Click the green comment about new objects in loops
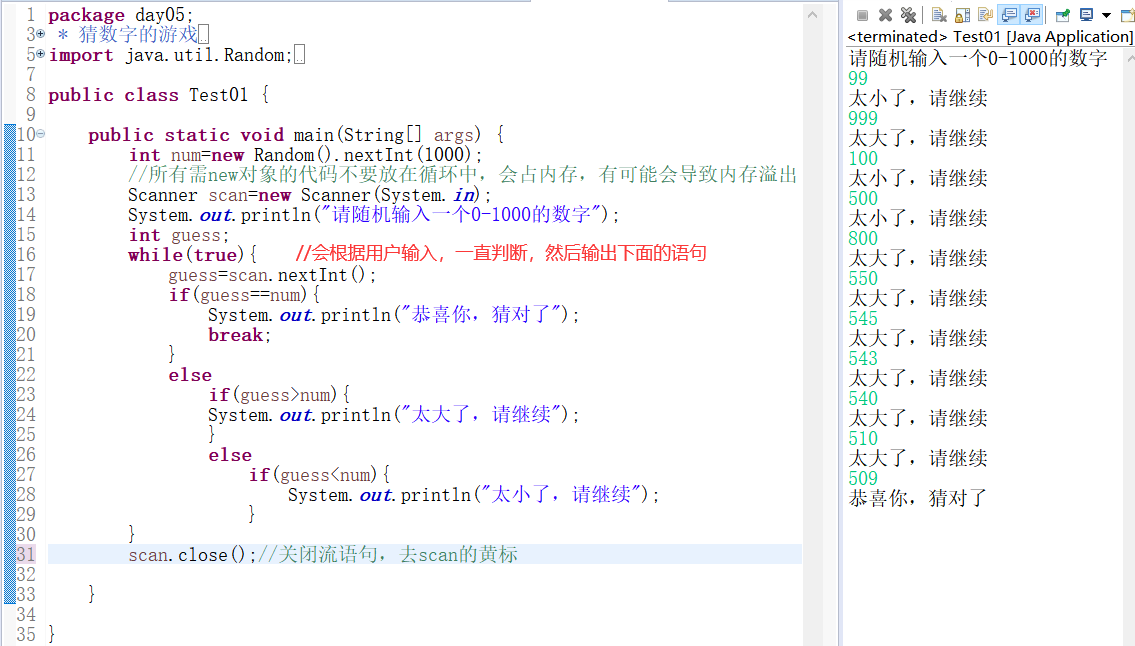 click(x=463, y=175)
